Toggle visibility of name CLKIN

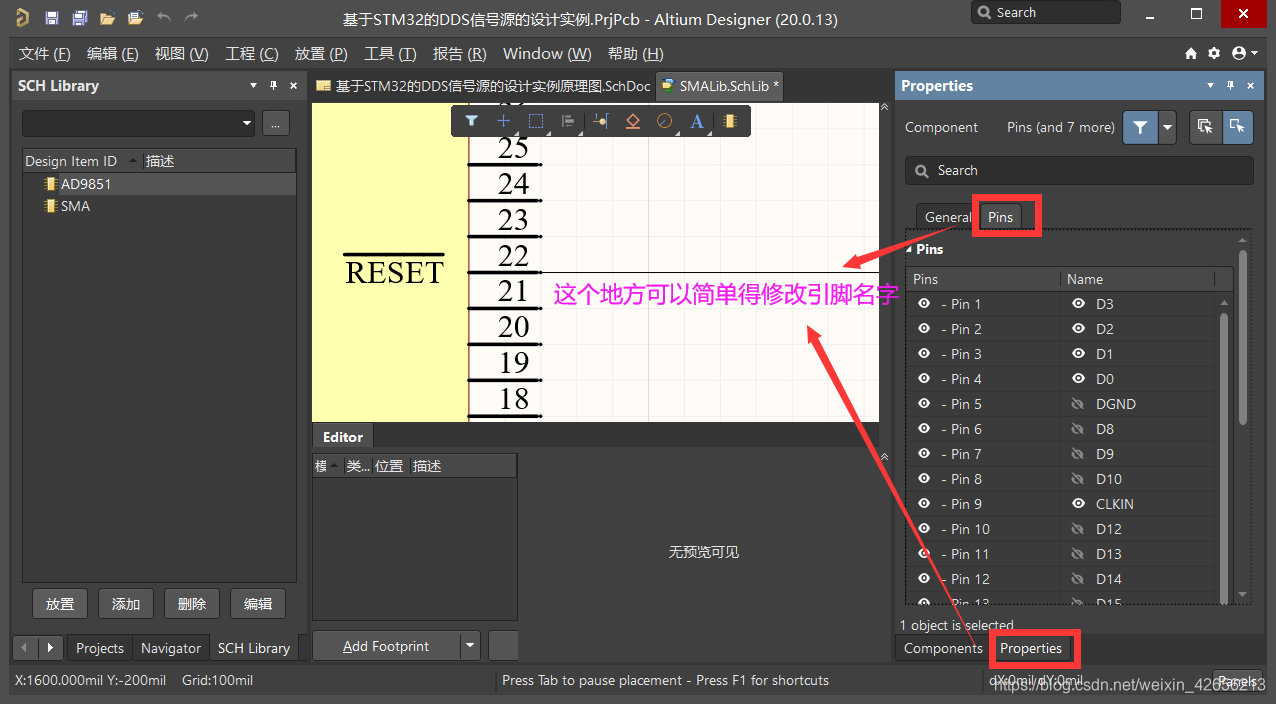pos(1078,504)
